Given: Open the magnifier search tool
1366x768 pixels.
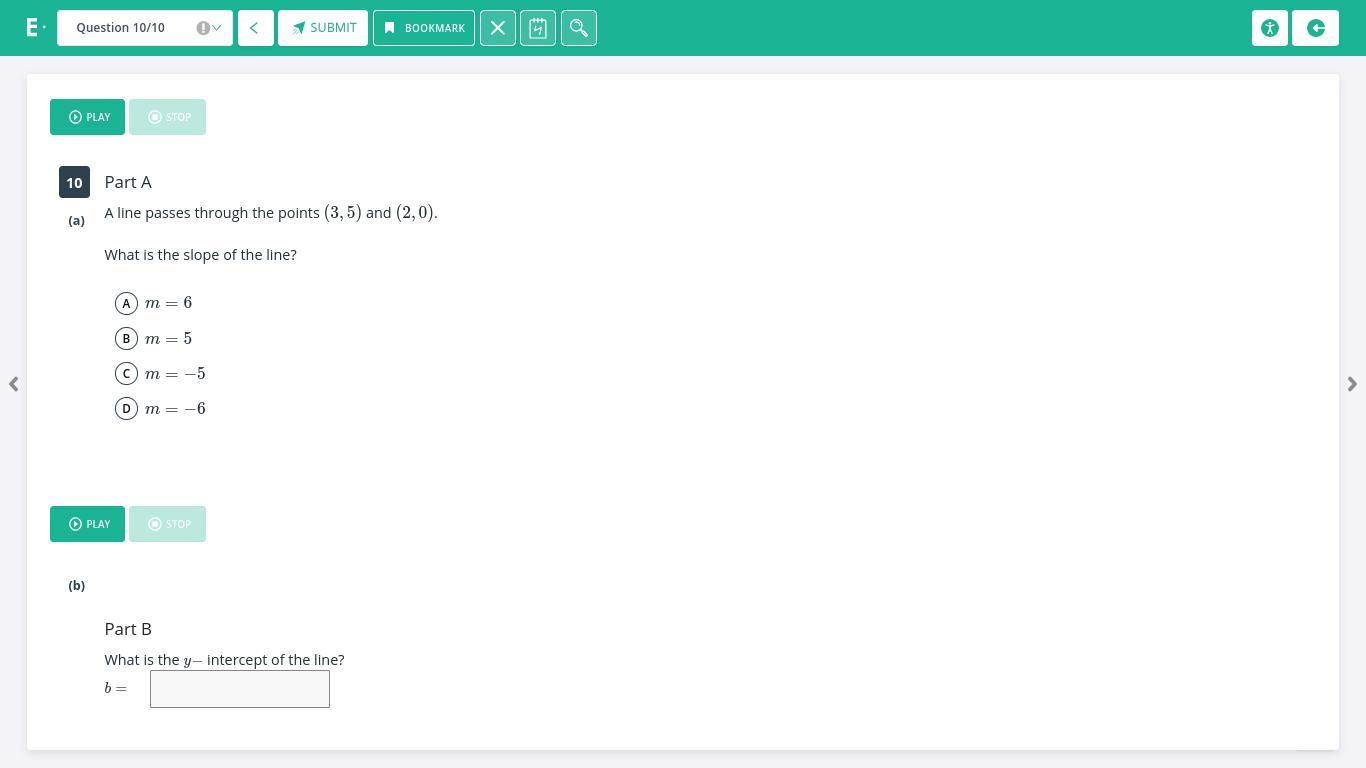Looking at the screenshot, I should (x=578, y=28).
